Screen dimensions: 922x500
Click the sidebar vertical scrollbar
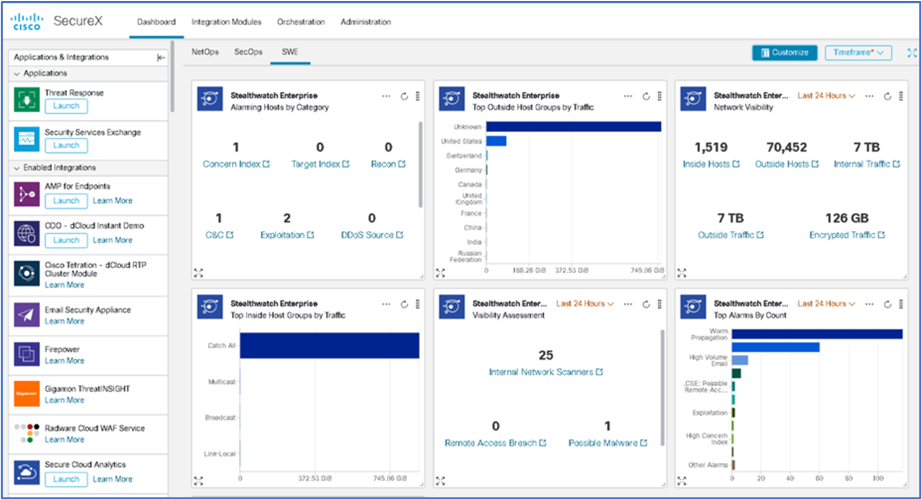tap(172, 76)
